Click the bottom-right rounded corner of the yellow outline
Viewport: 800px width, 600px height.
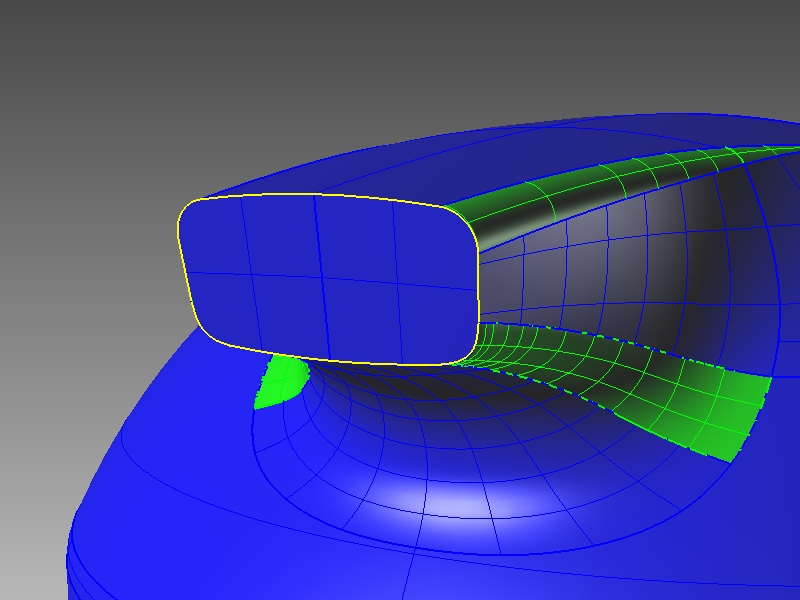click(x=468, y=352)
